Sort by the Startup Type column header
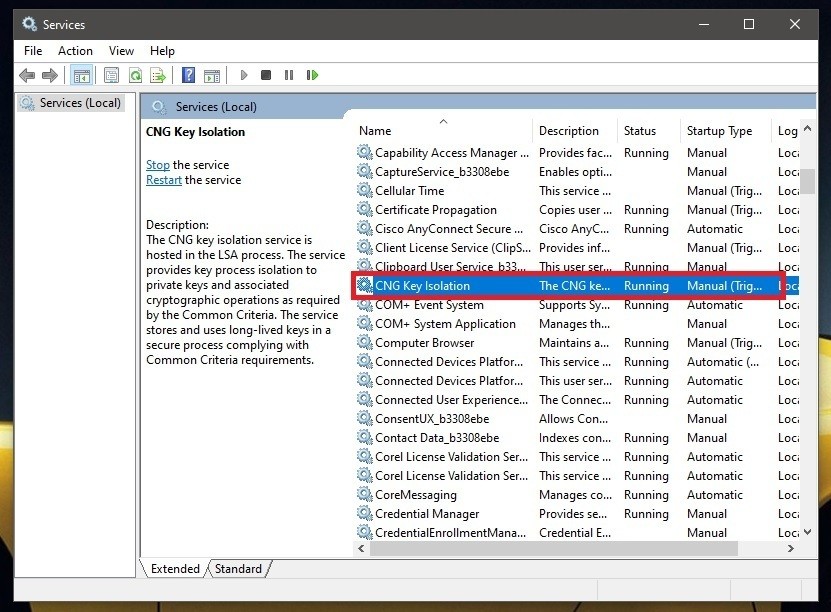 (719, 131)
